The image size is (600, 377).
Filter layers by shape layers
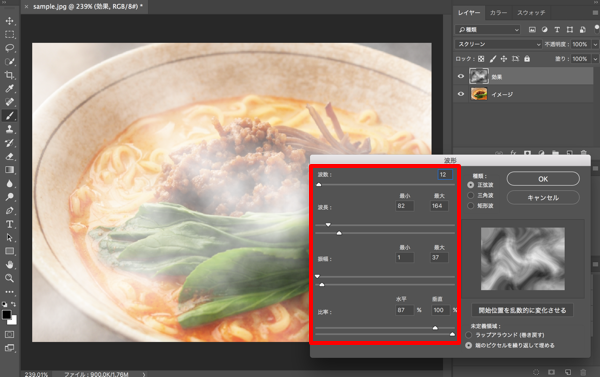tap(570, 29)
